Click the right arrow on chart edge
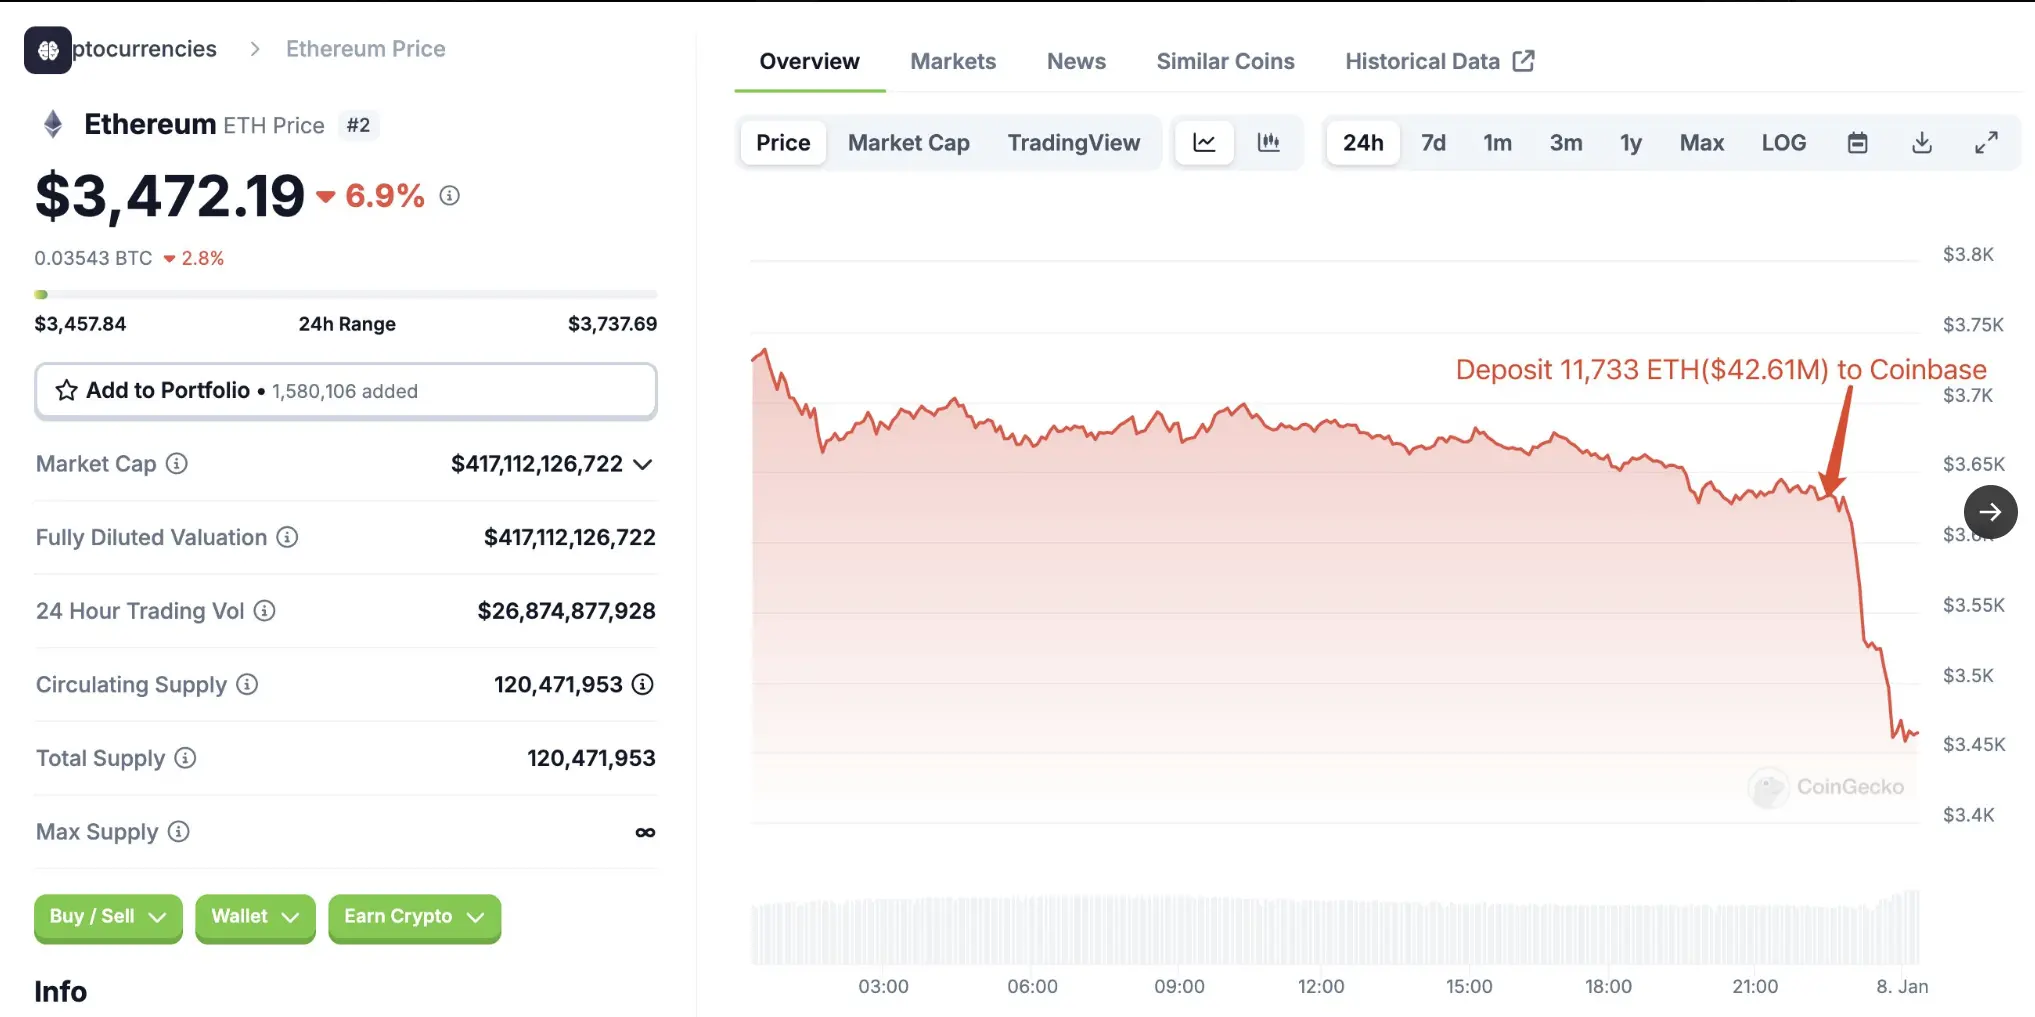The width and height of the screenshot is (2035, 1017). pos(1991,511)
